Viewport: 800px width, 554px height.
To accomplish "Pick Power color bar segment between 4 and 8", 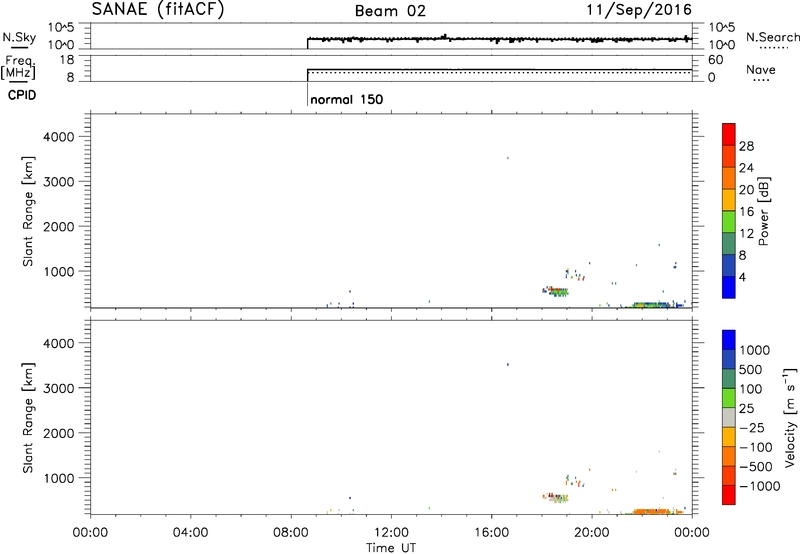I will pos(729,265).
